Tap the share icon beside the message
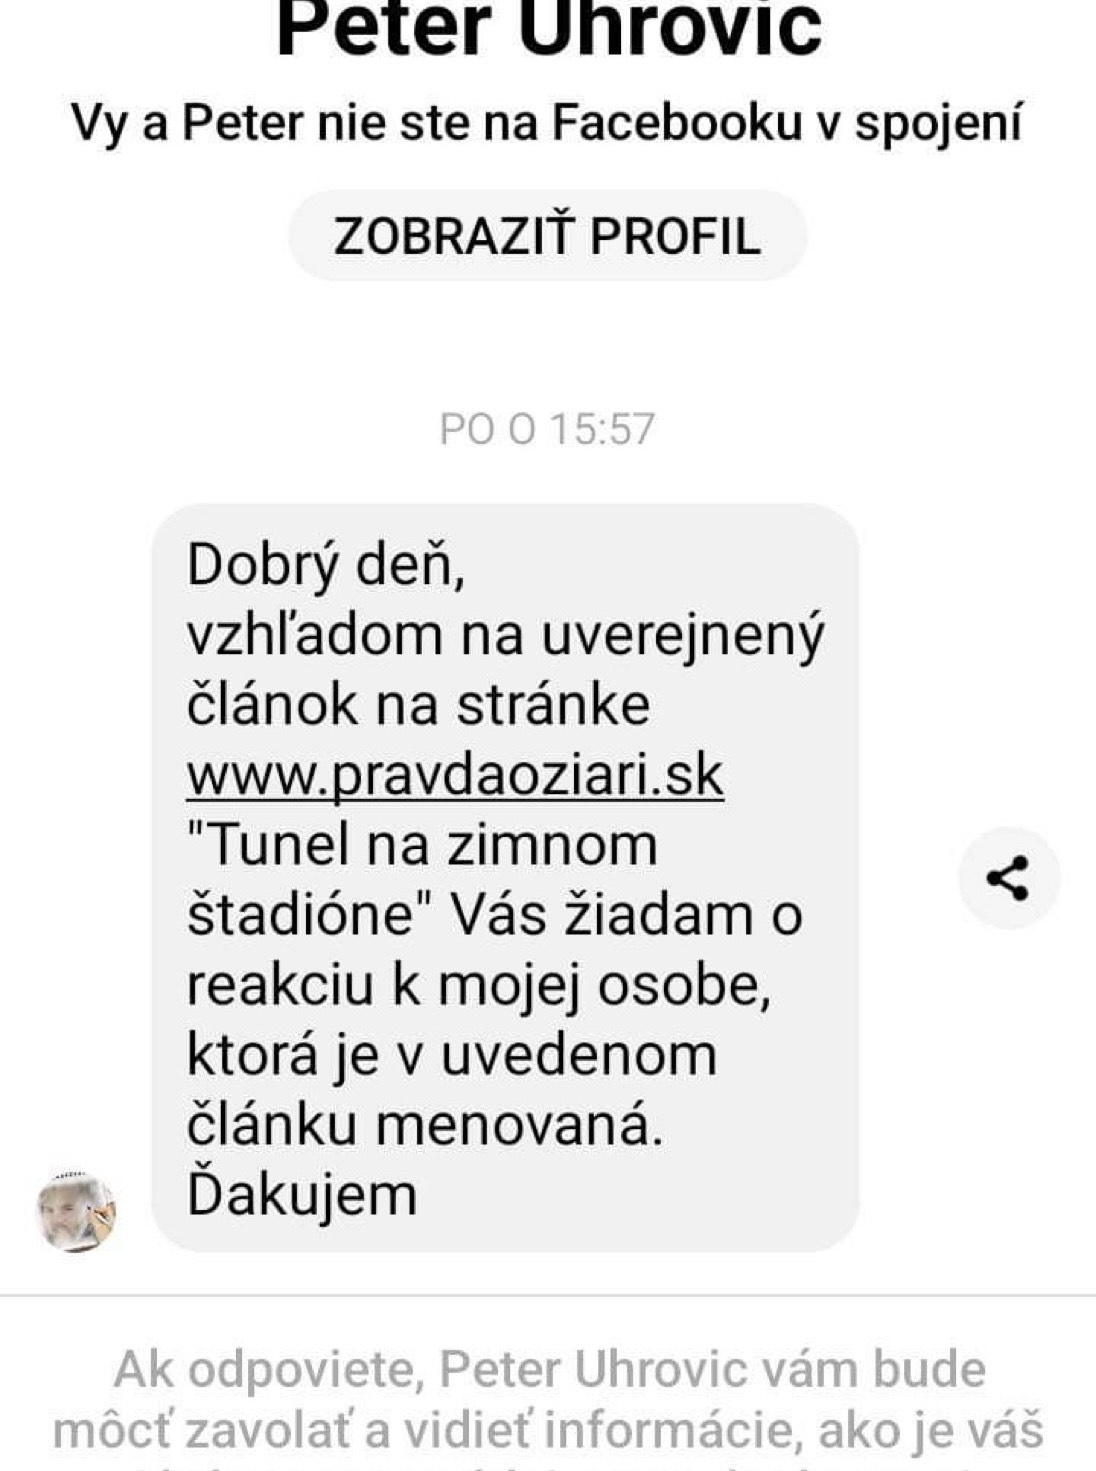This screenshot has width=1096, height=1471. 1008,878
